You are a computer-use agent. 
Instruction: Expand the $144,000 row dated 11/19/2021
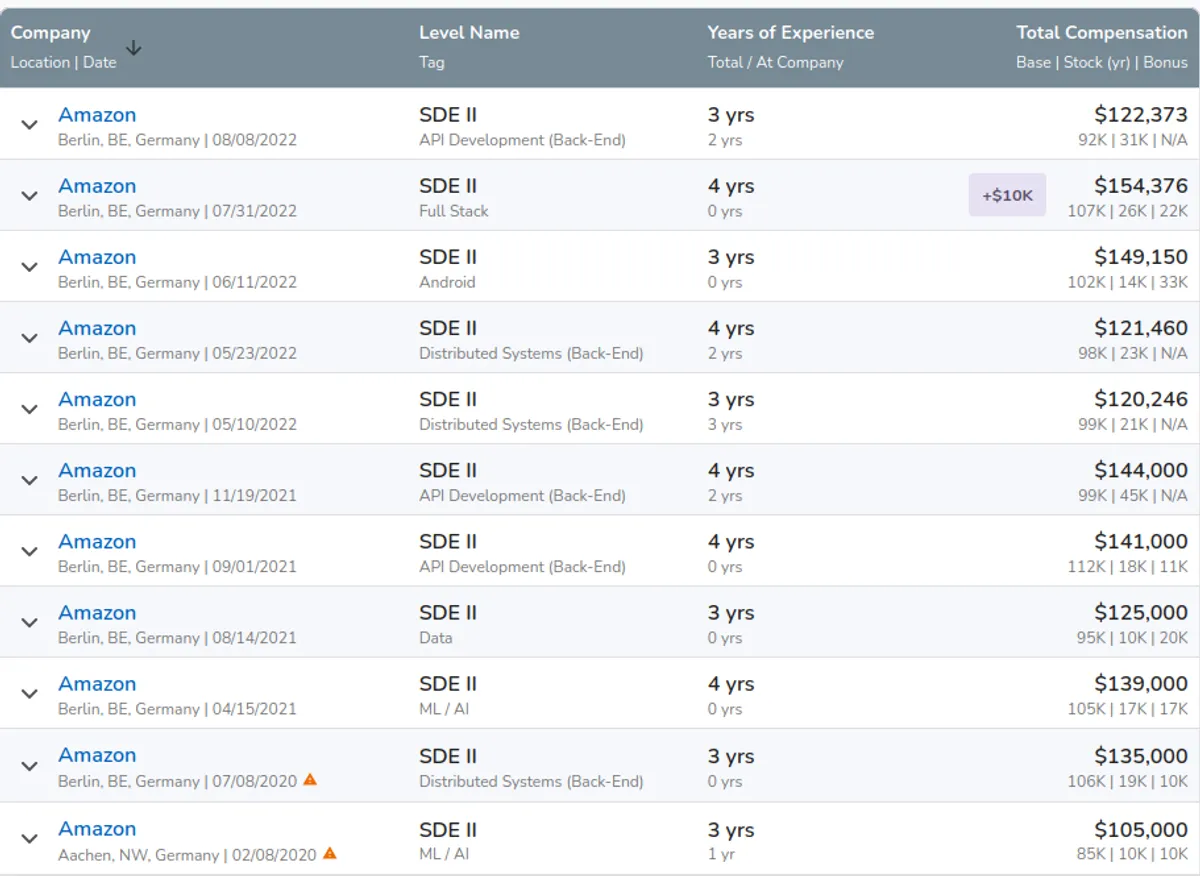click(x=30, y=480)
